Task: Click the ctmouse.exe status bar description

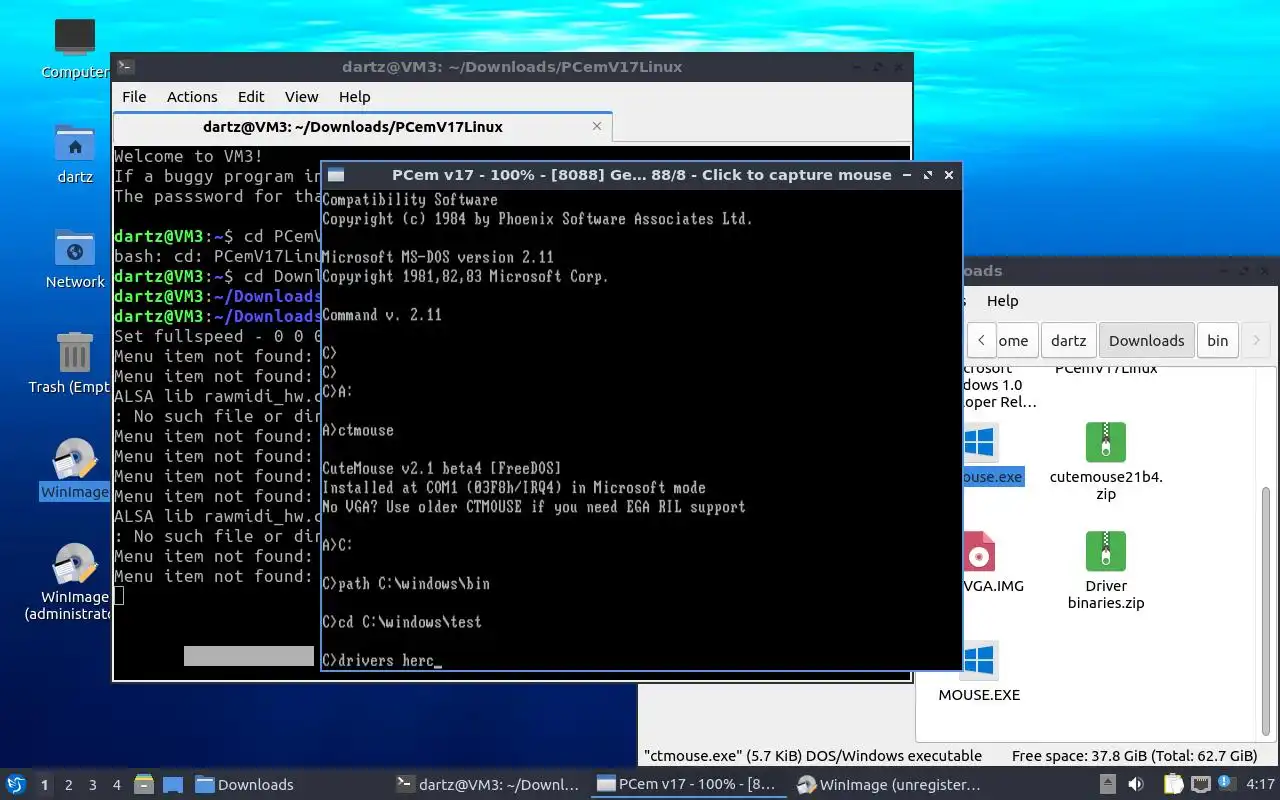Action: pyautogui.click(x=813, y=756)
